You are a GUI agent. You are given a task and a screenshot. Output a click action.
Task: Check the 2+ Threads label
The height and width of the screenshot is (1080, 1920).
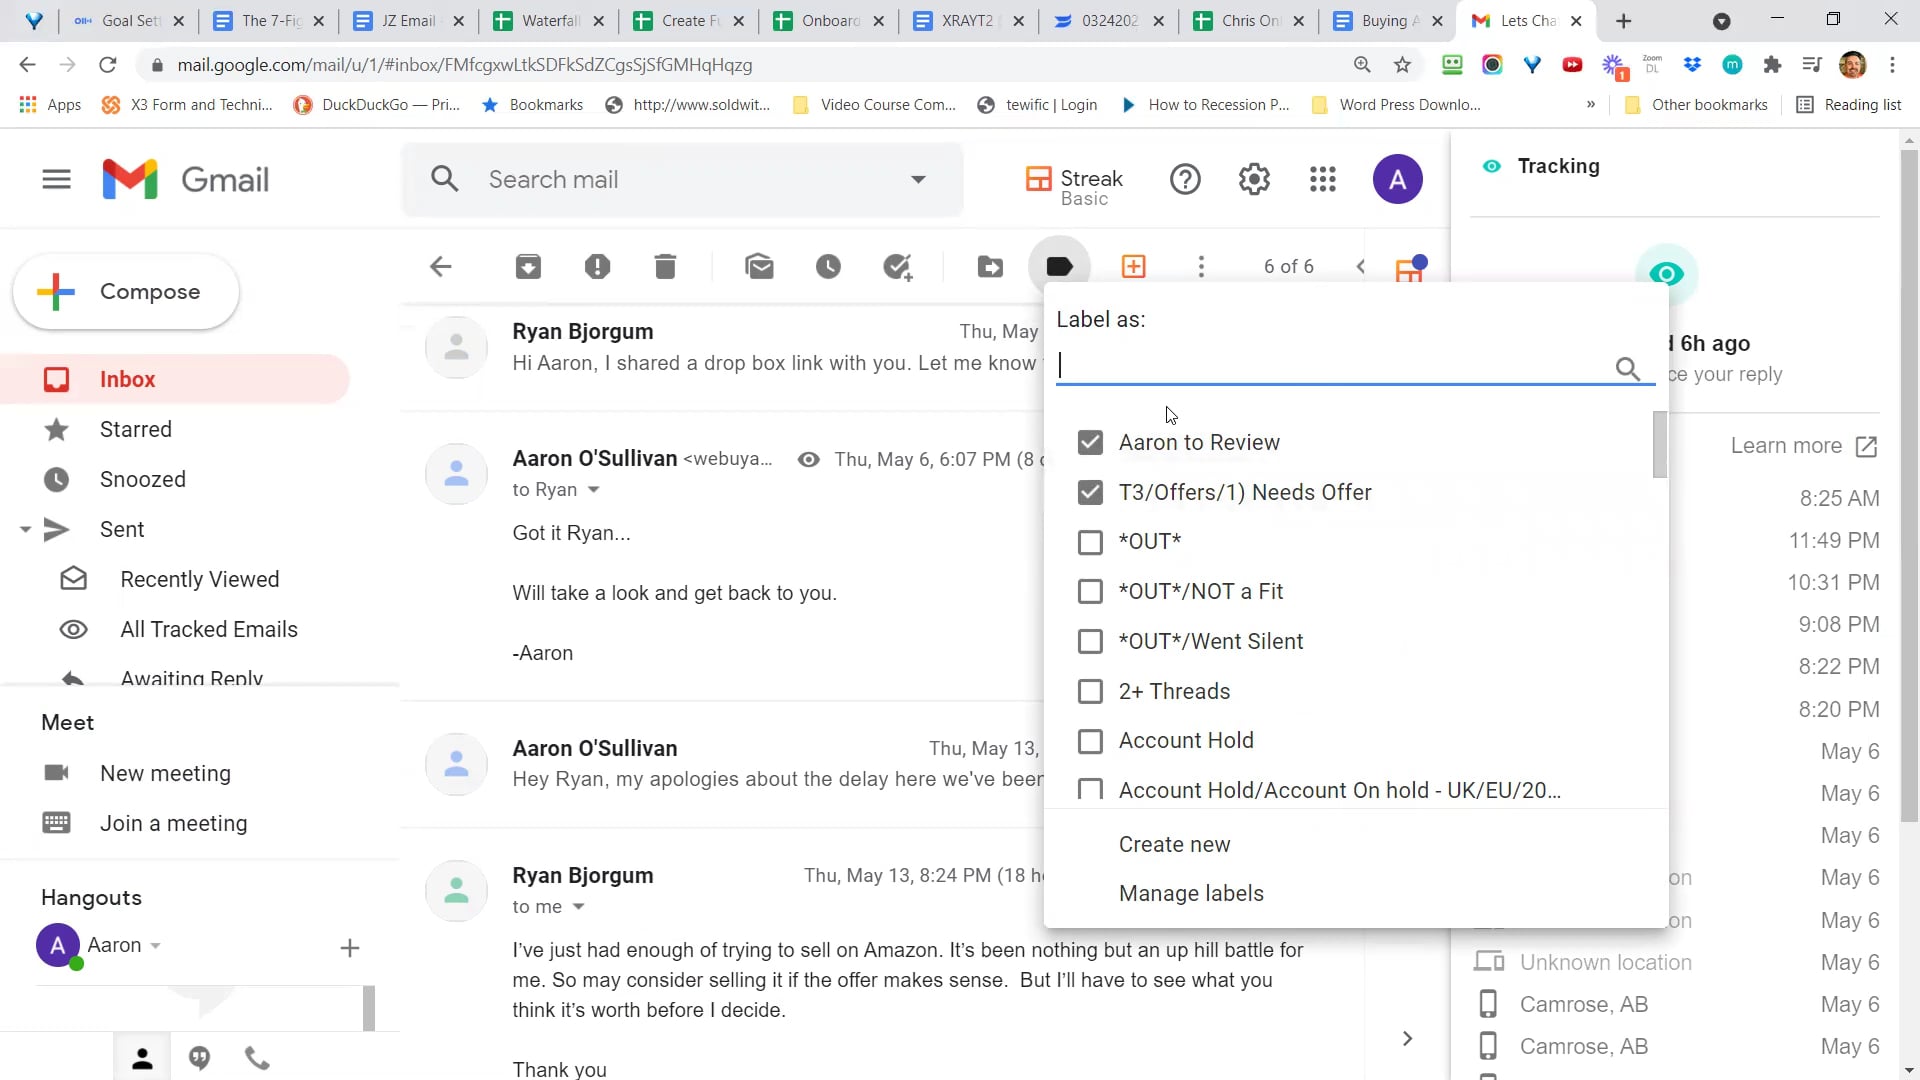click(x=1090, y=692)
